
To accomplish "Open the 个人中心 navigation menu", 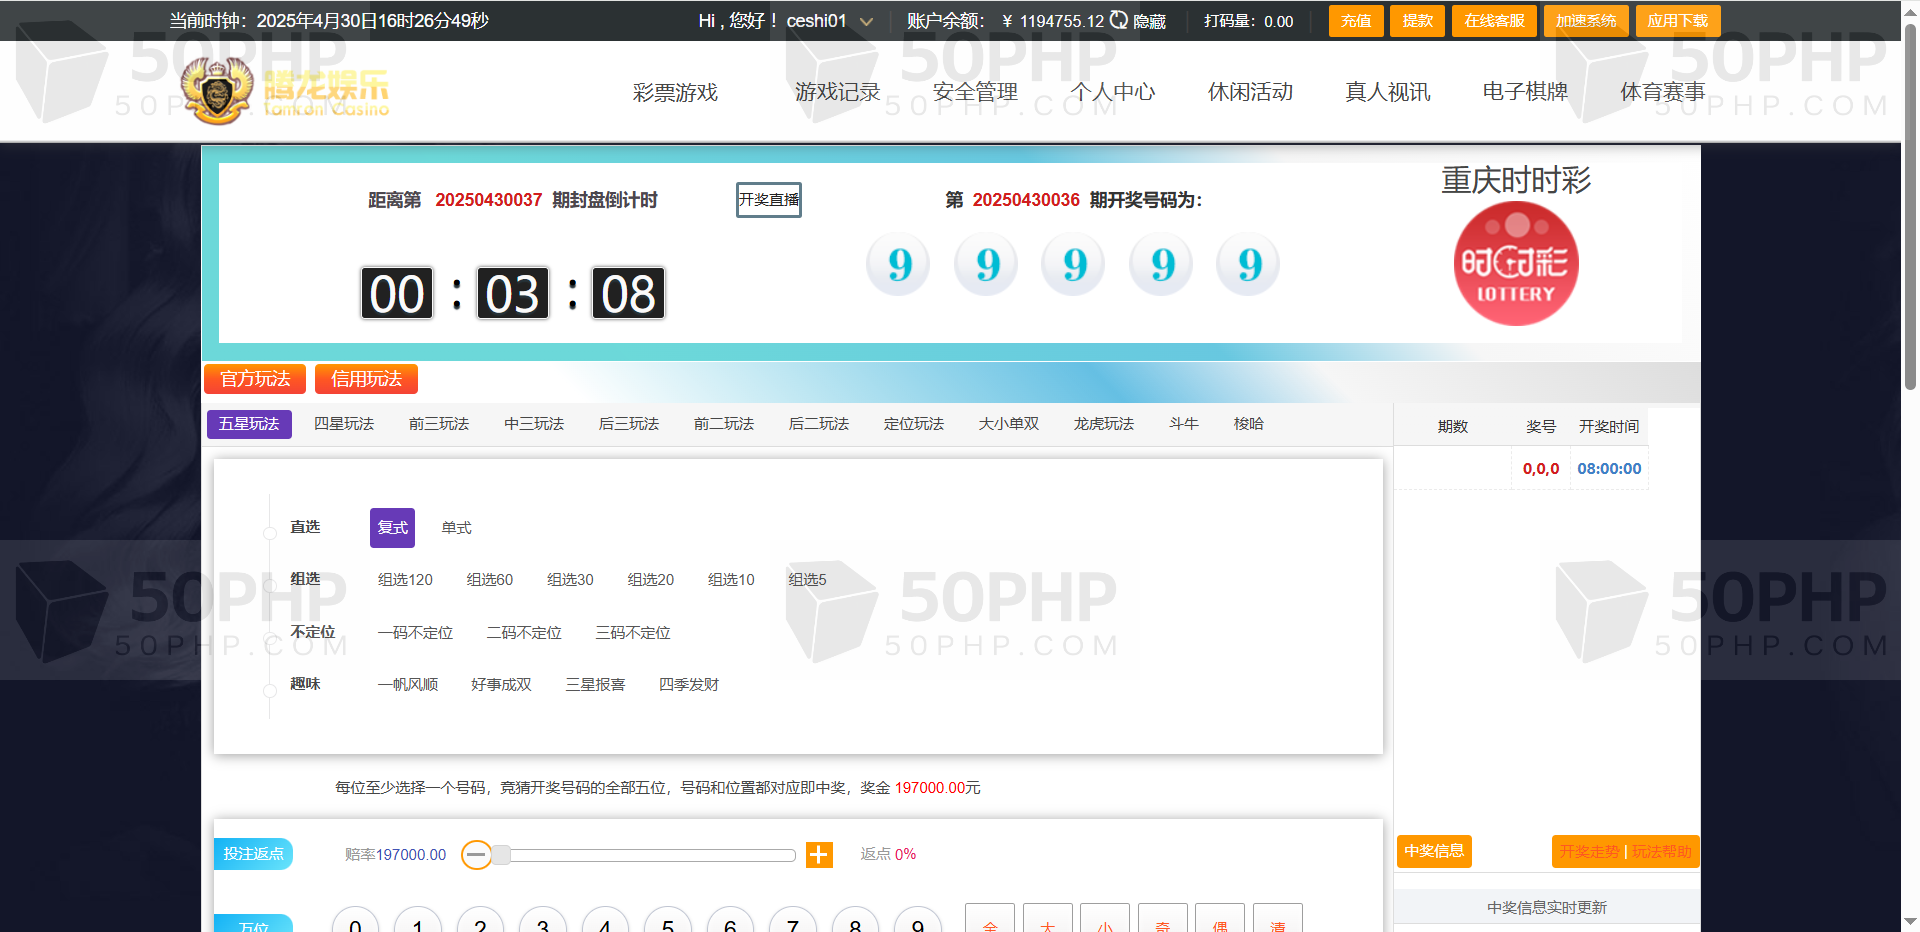I will pyautogui.click(x=1112, y=92).
